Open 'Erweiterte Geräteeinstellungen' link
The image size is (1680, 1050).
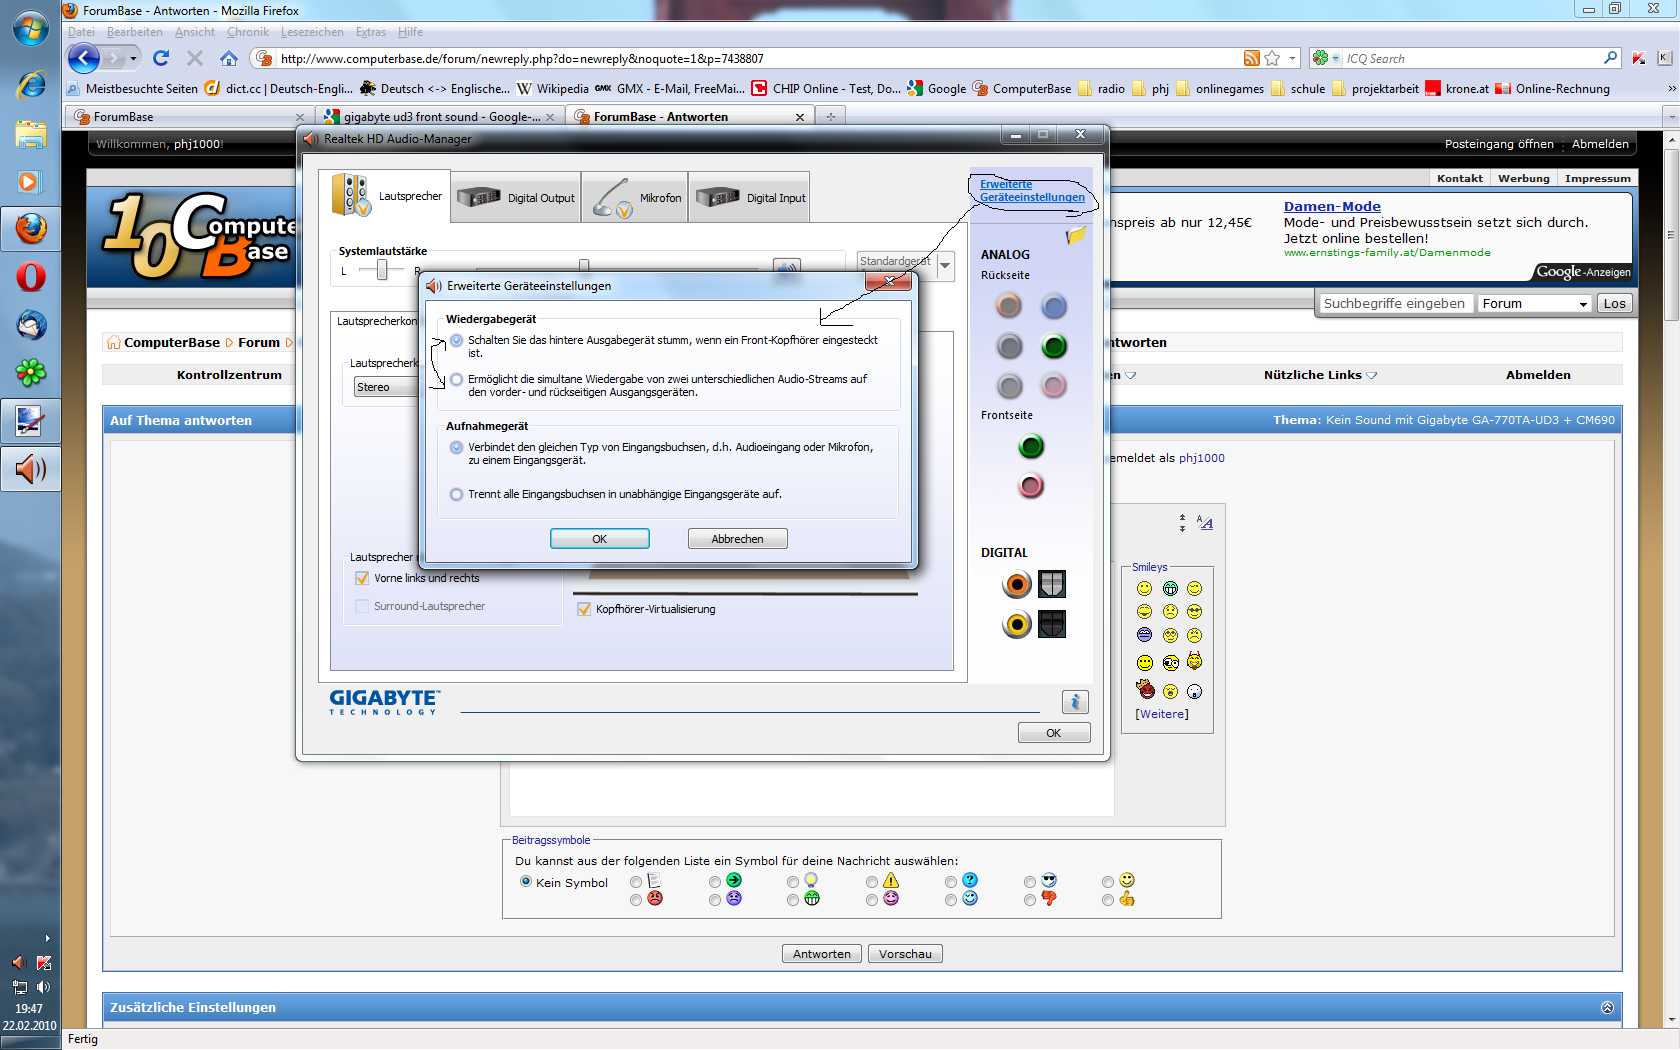point(1032,191)
